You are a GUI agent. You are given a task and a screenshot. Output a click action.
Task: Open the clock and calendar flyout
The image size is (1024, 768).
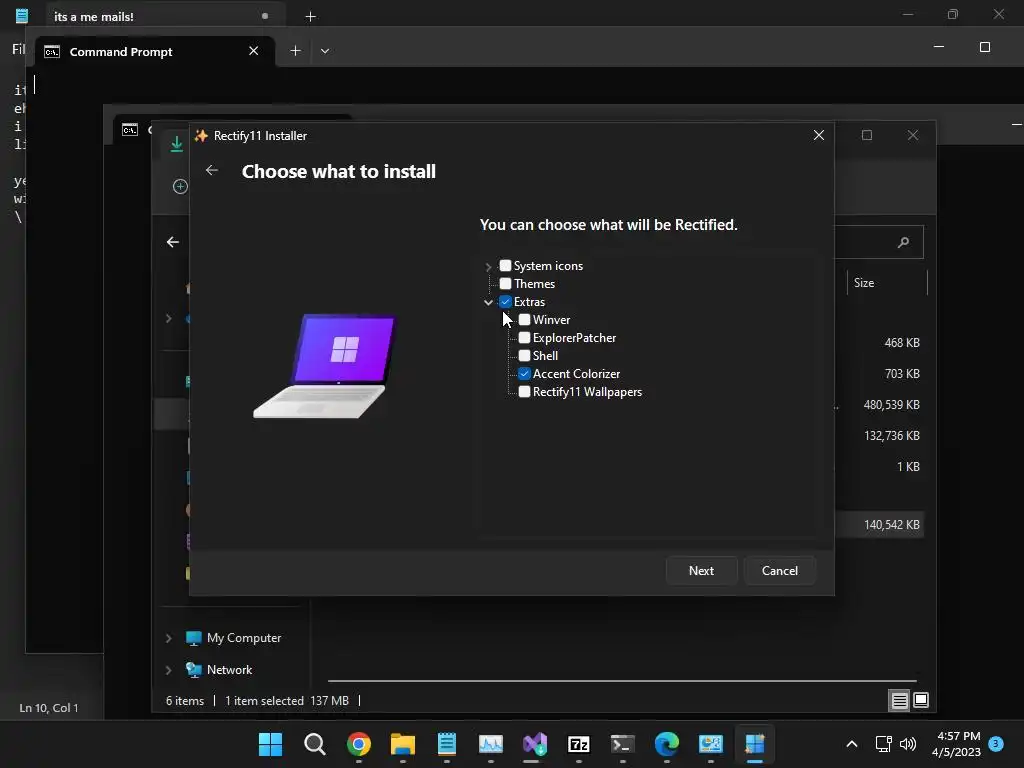956,744
